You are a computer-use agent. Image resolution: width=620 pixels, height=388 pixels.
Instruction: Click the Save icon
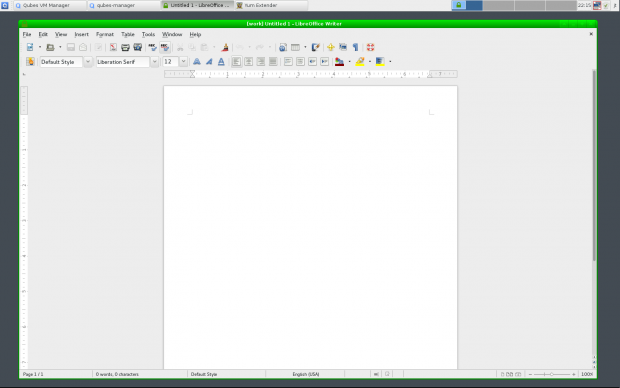pyautogui.click(x=71, y=47)
